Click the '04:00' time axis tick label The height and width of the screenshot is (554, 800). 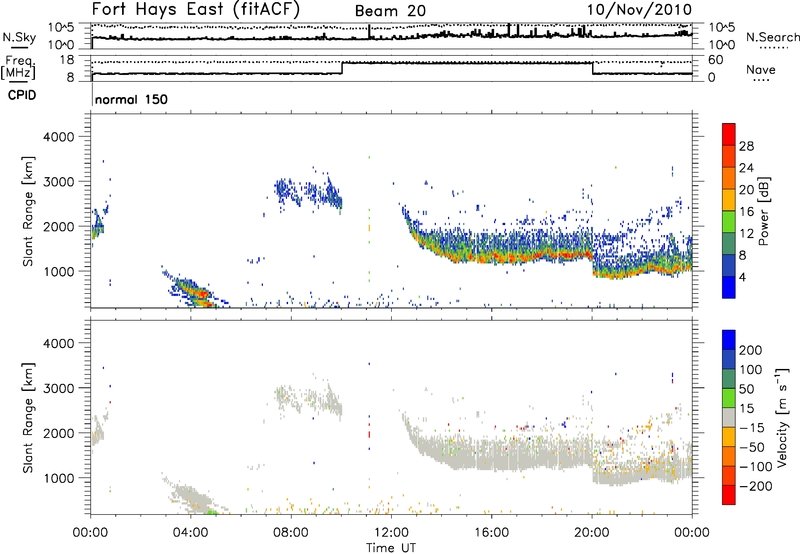[190, 533]
